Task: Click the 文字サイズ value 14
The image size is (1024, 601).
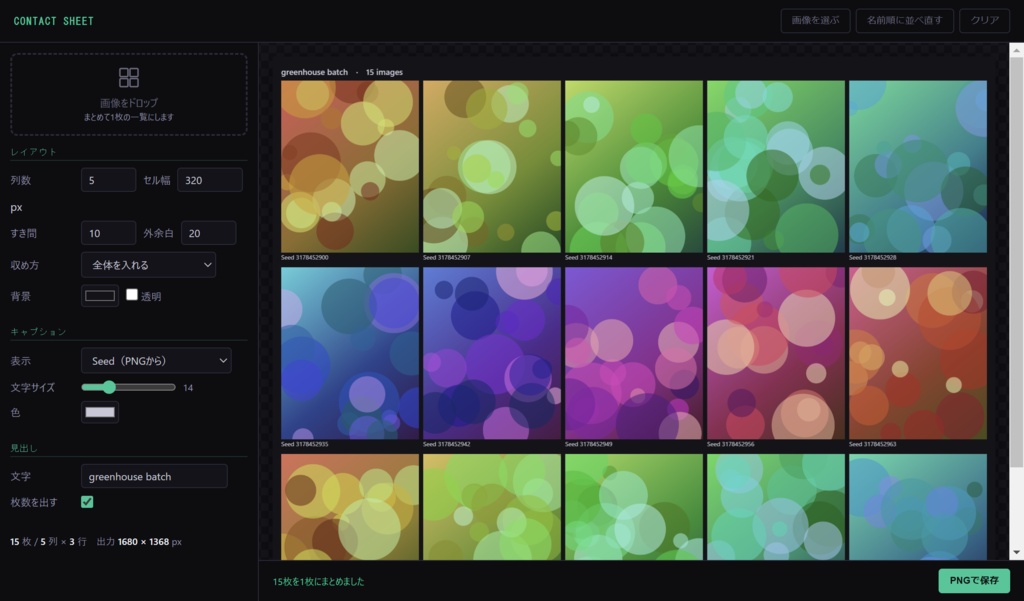Action: coord(188,387)
